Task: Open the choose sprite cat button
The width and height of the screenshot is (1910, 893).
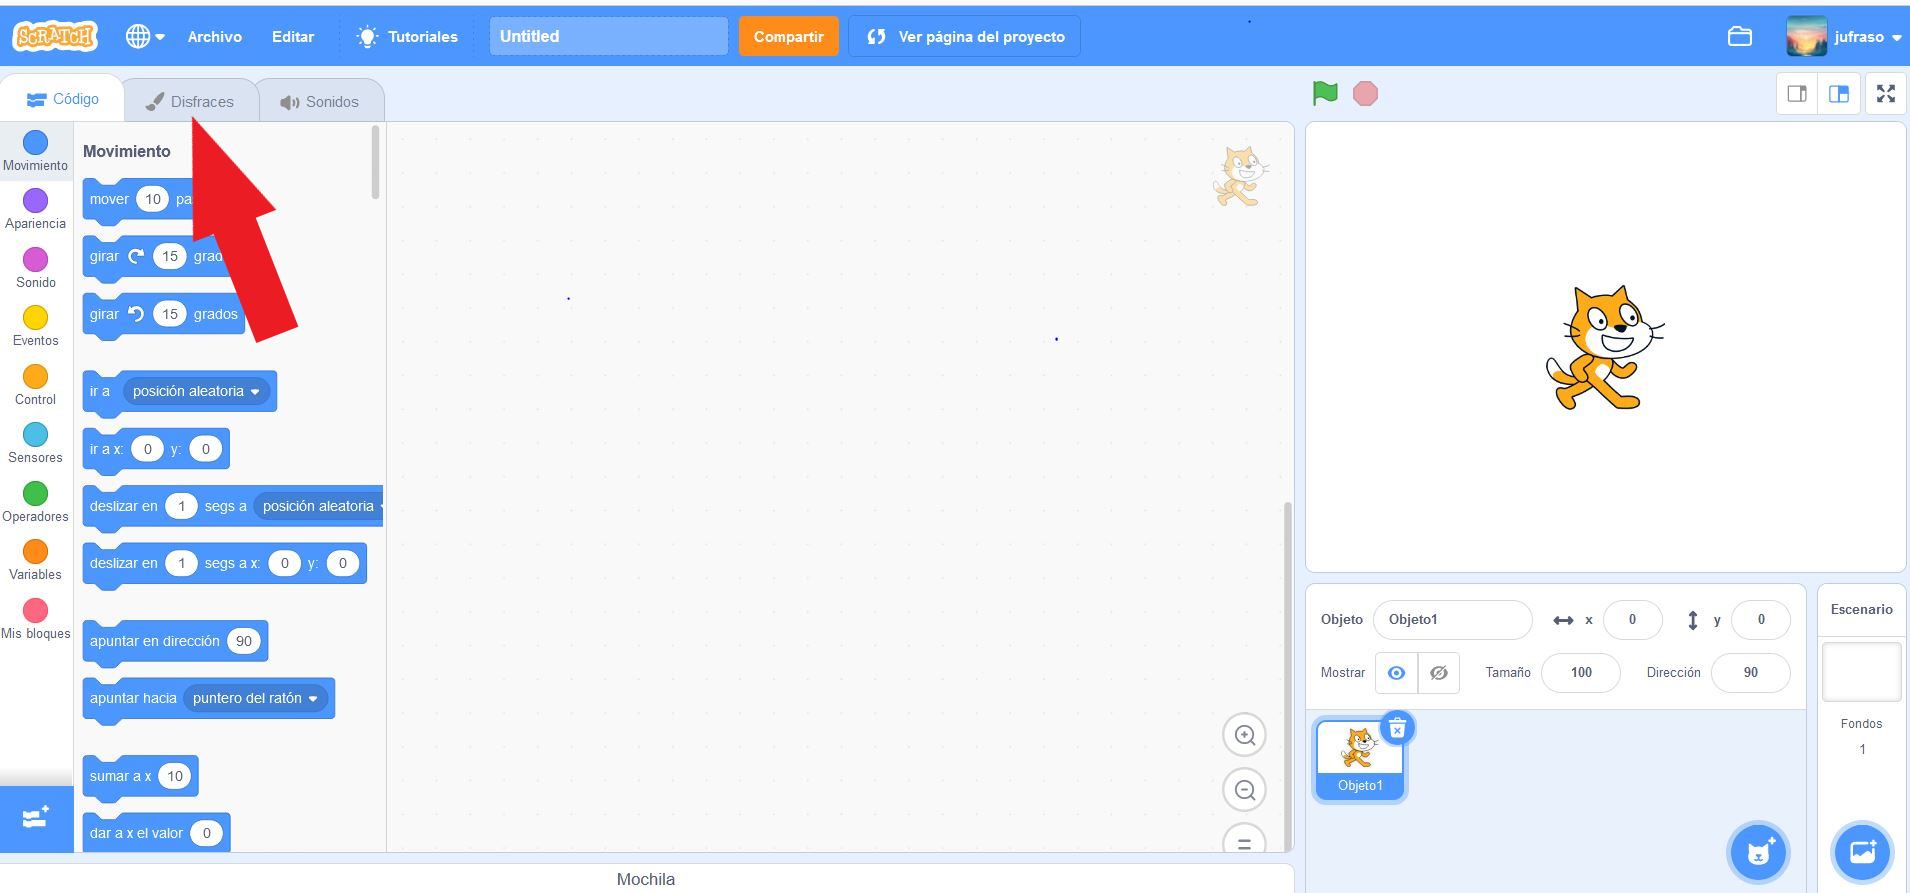Action: coord(1758,852)
